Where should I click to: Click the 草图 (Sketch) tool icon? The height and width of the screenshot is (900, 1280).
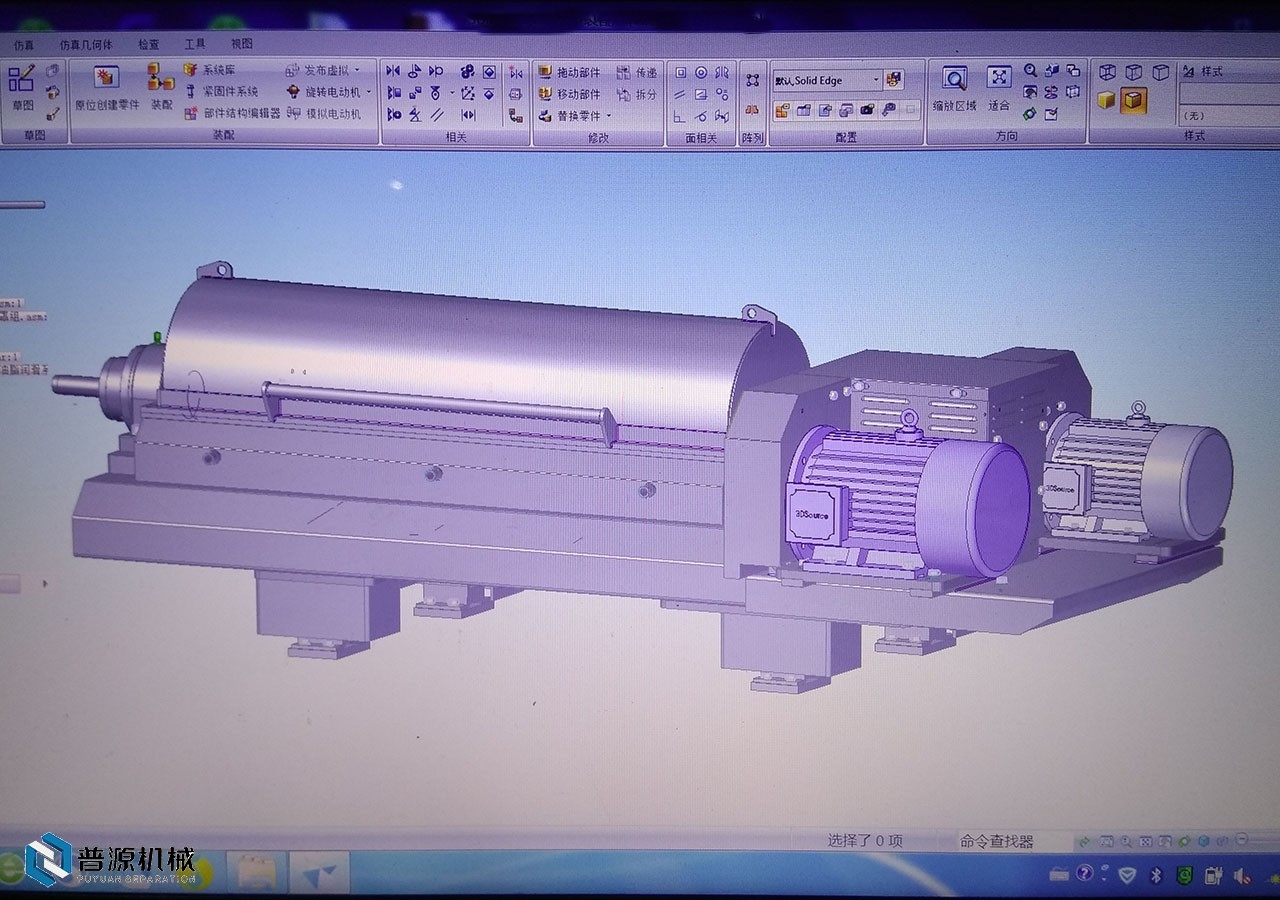tap(21, 80)
